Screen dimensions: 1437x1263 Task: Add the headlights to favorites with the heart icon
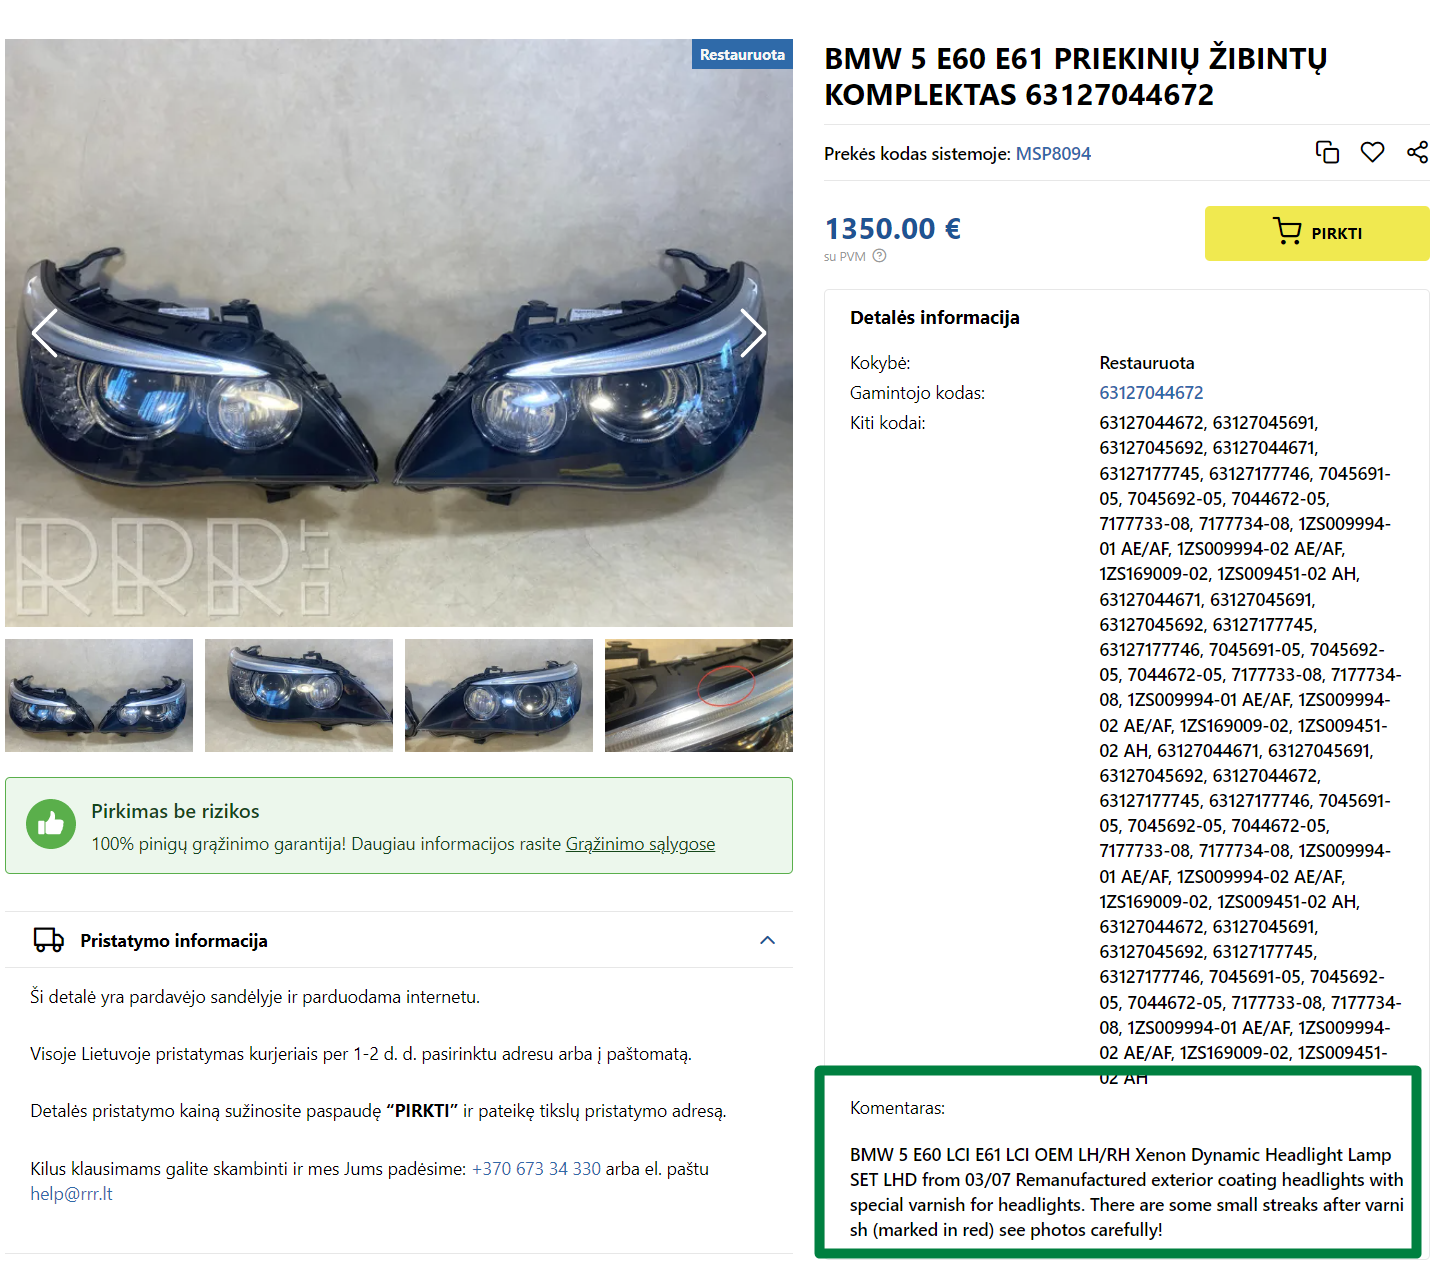[x=1372, y=152]
